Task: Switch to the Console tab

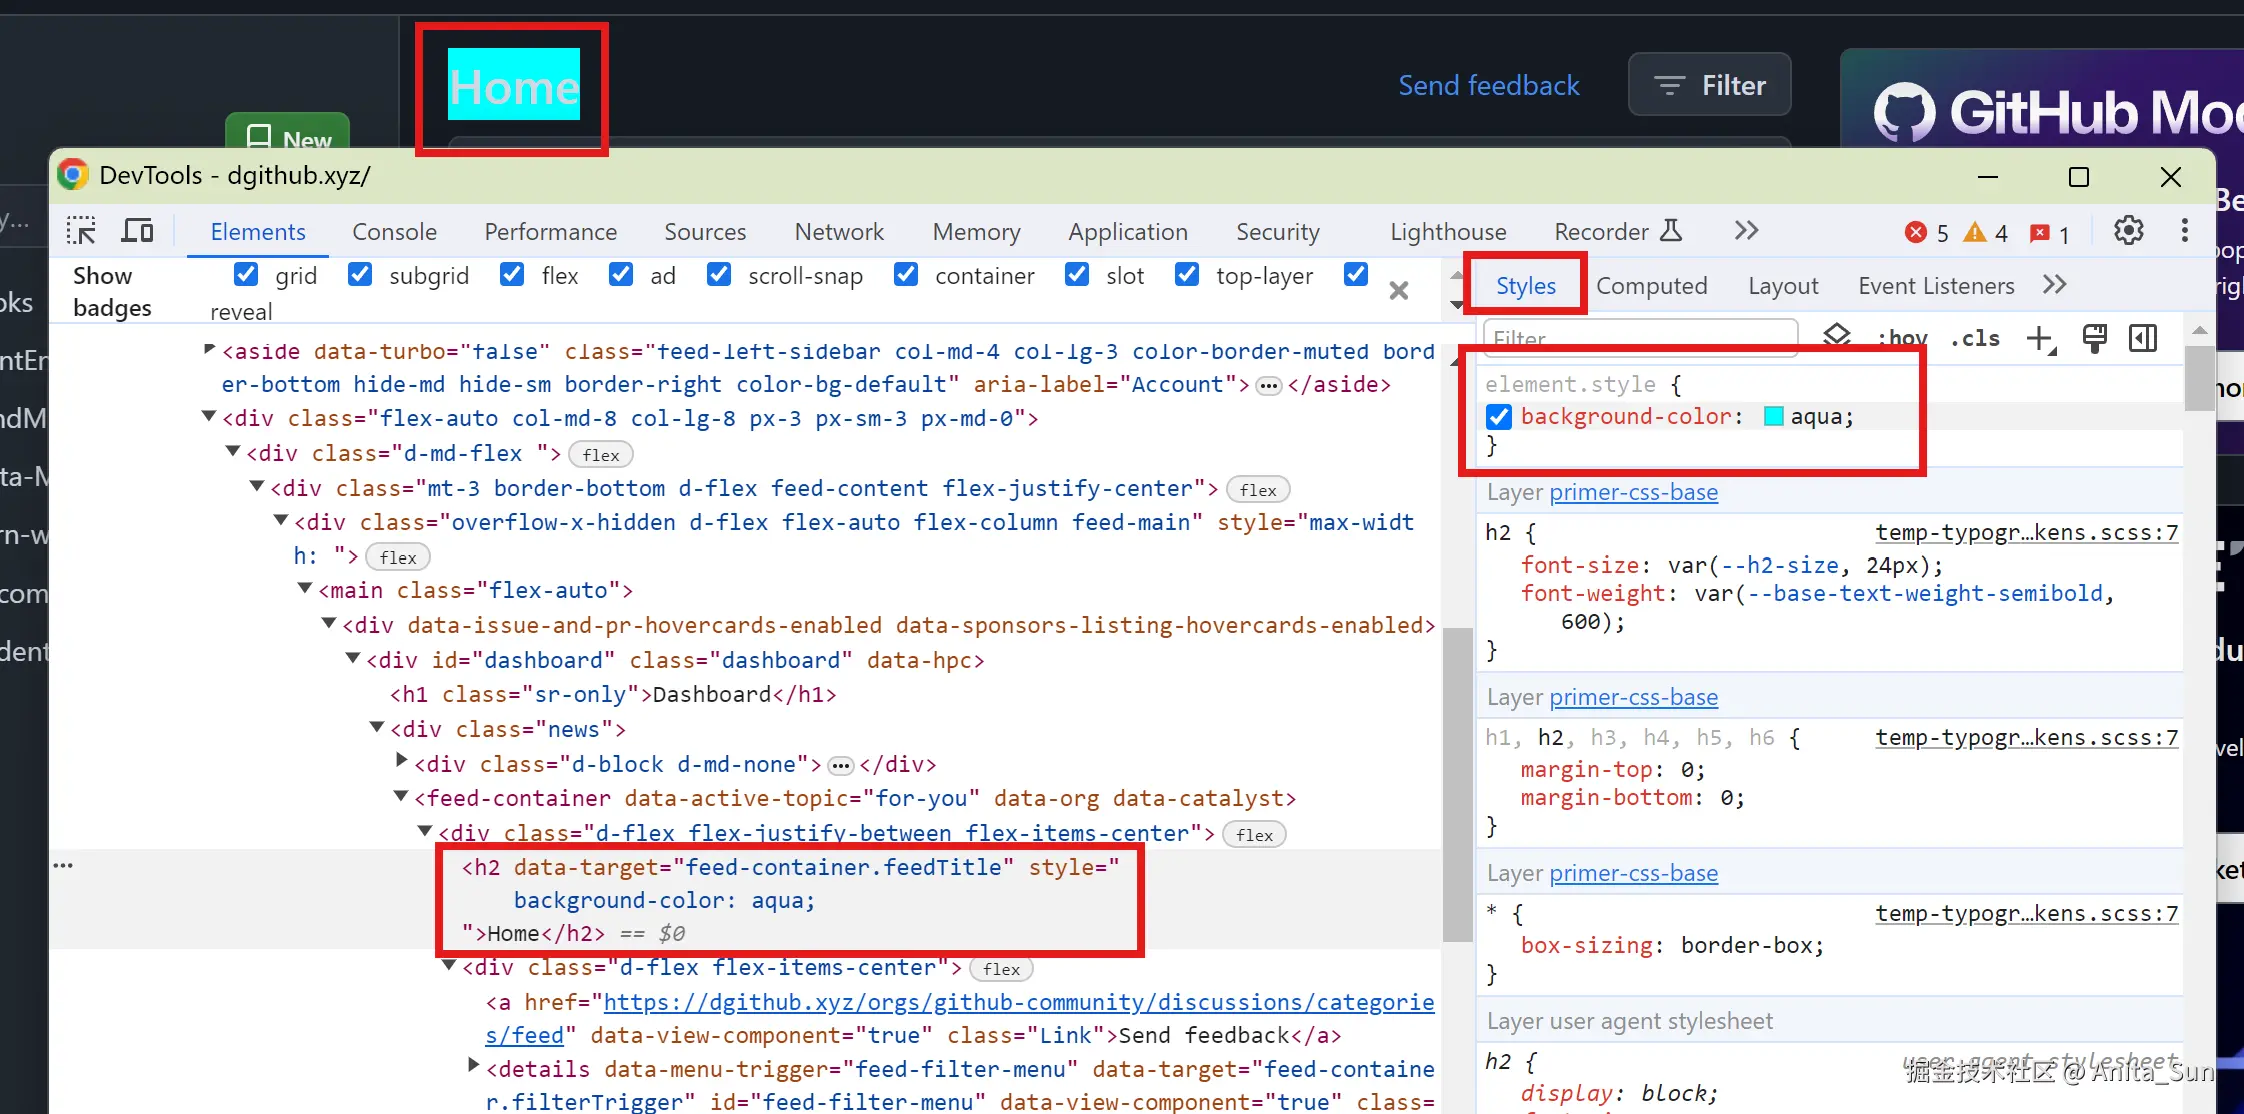Action: pyautogui.click(x=394, y=232)
